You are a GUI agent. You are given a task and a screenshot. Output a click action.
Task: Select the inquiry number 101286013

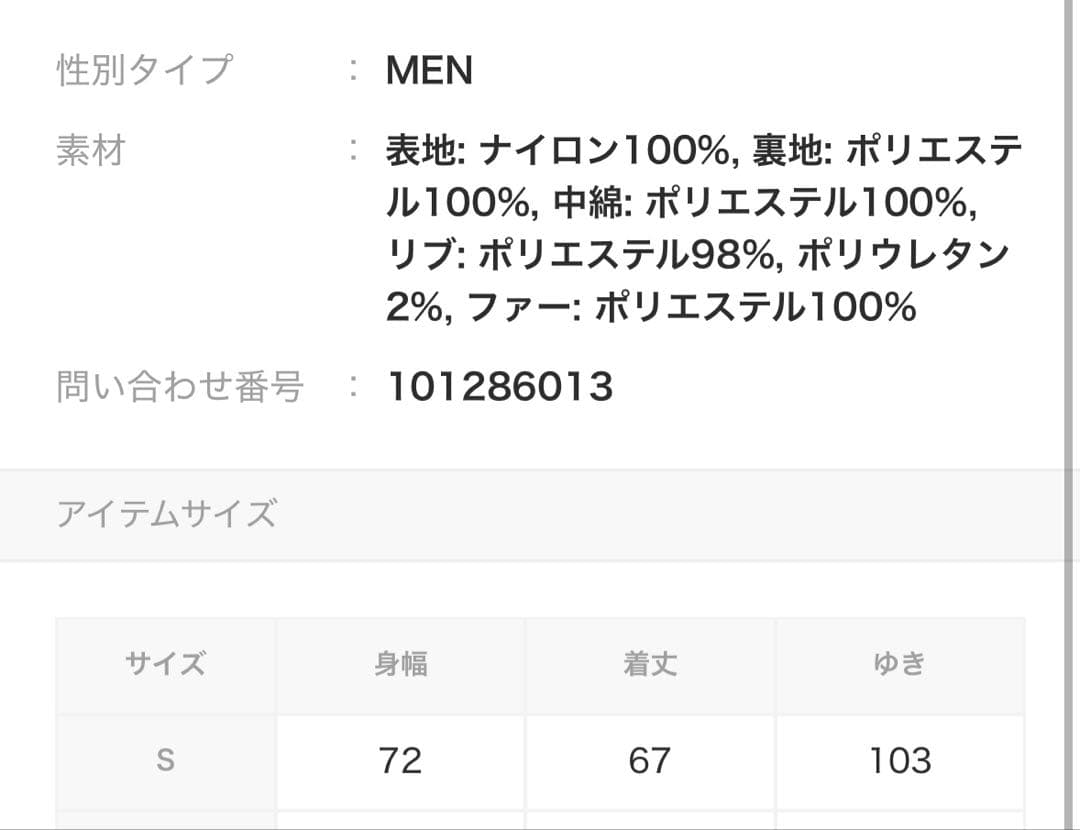[x=500, y=386]
